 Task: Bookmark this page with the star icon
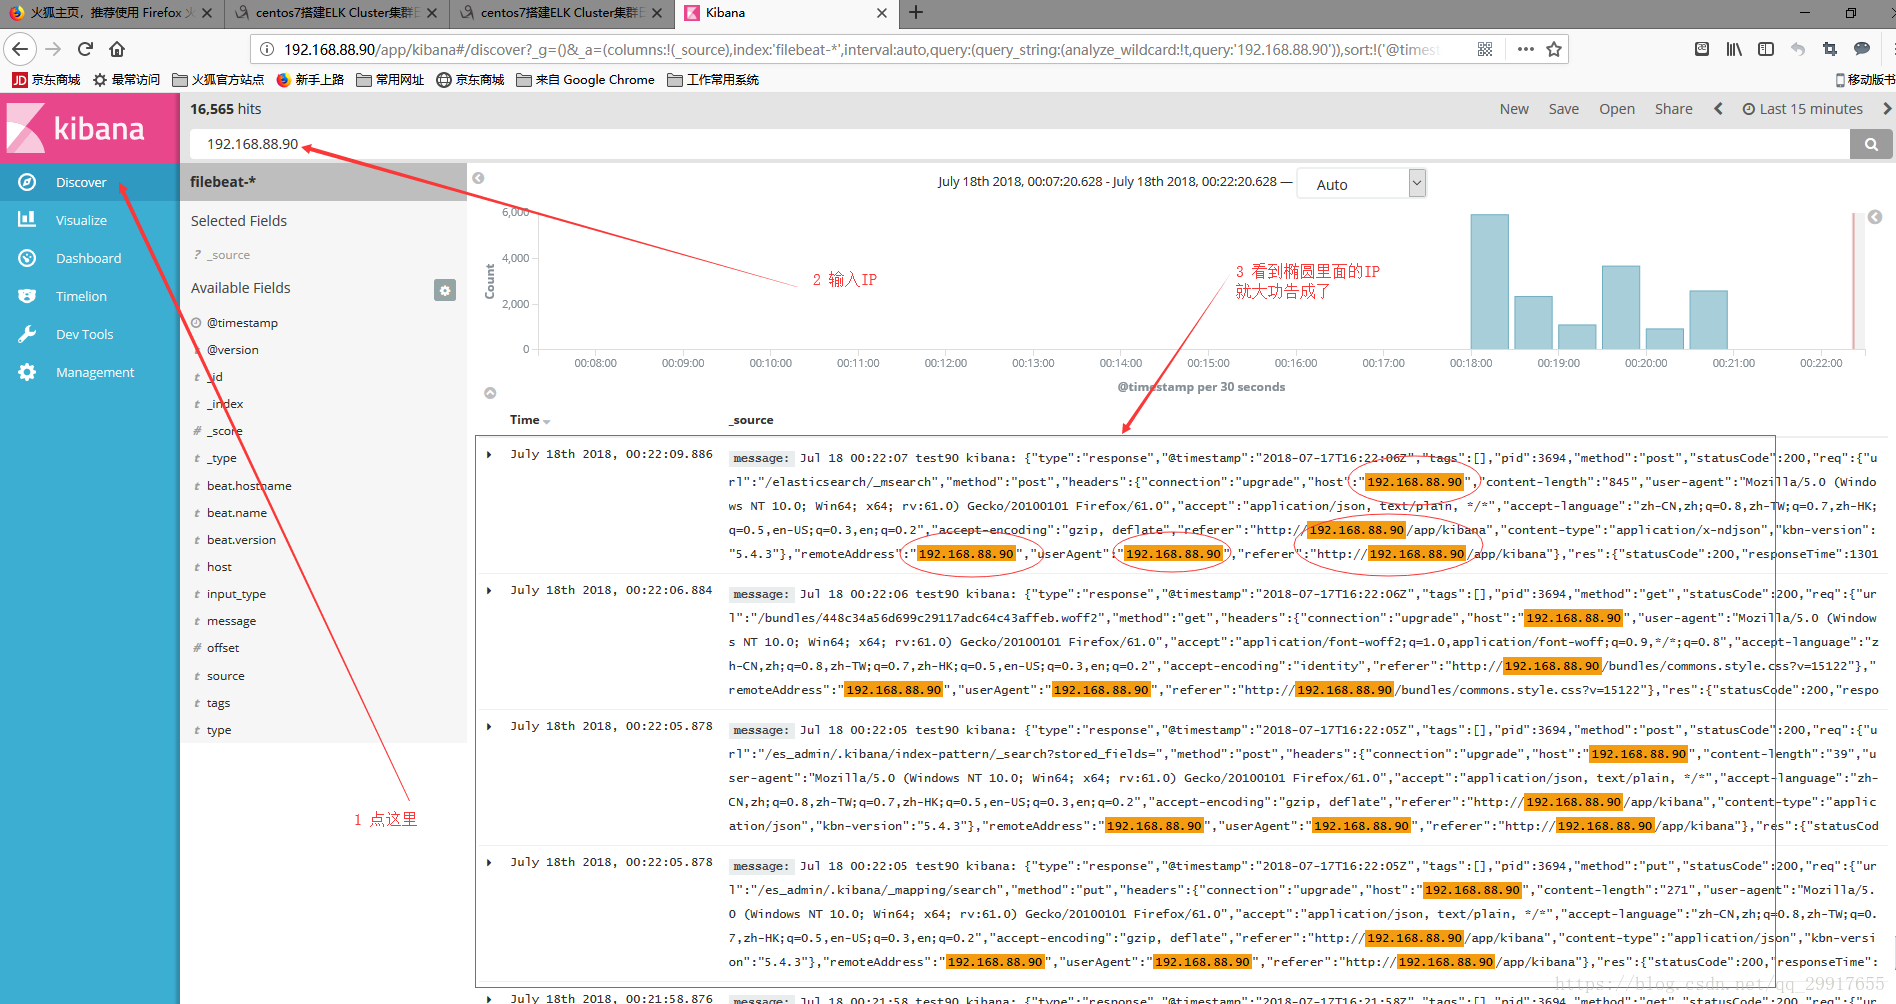click(1554, 49)
